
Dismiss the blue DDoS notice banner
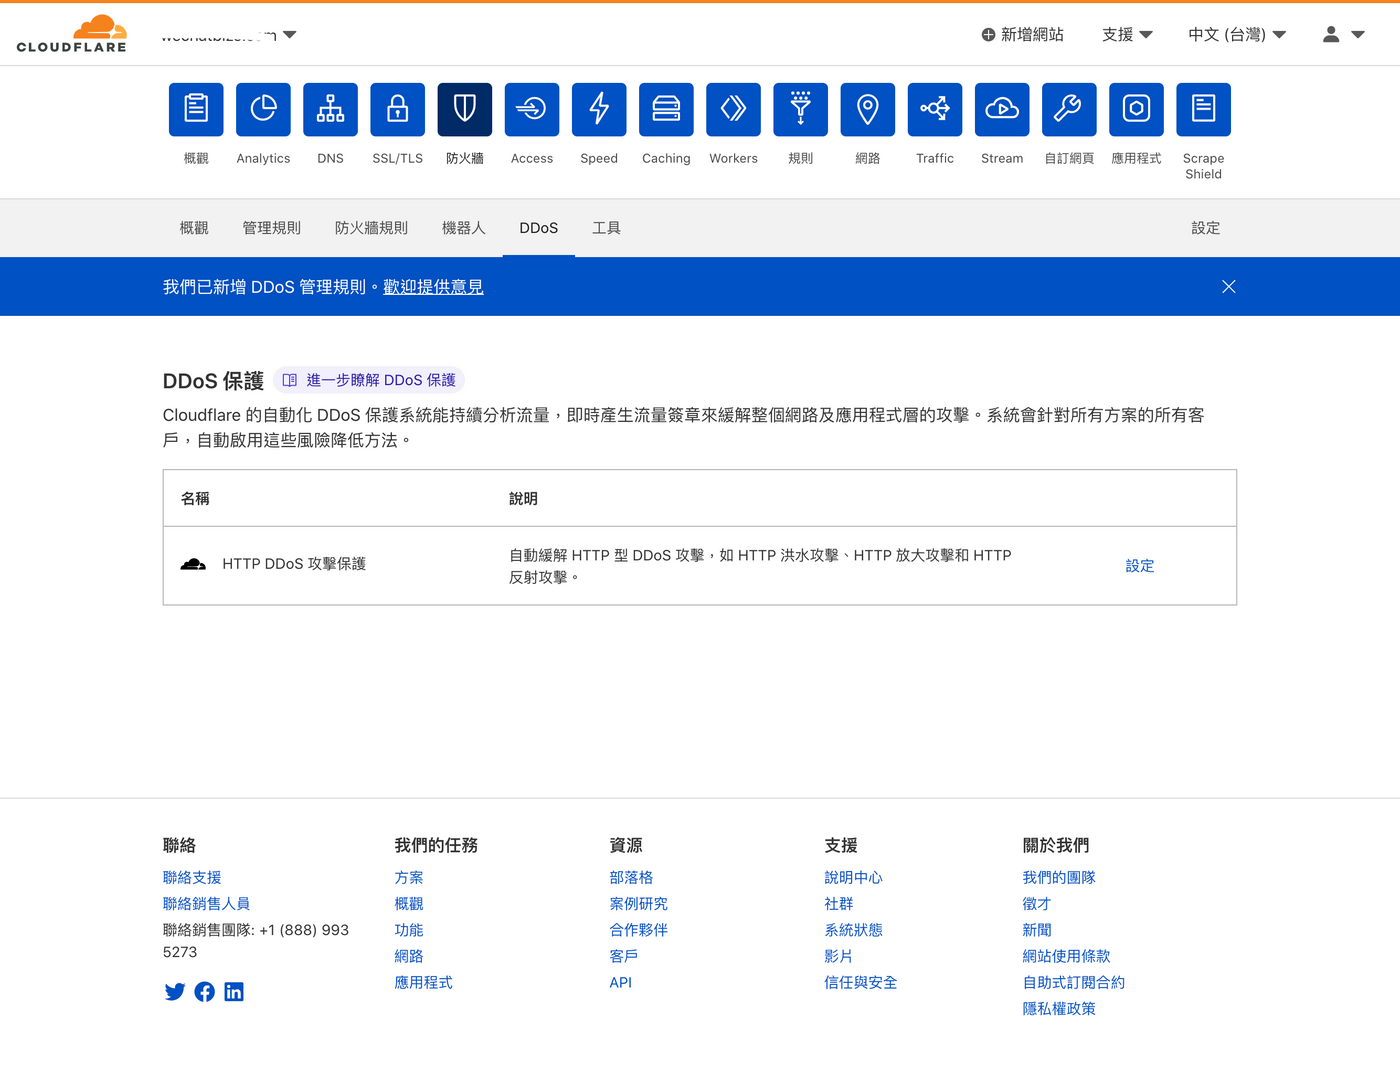(x=1229, y=287)
